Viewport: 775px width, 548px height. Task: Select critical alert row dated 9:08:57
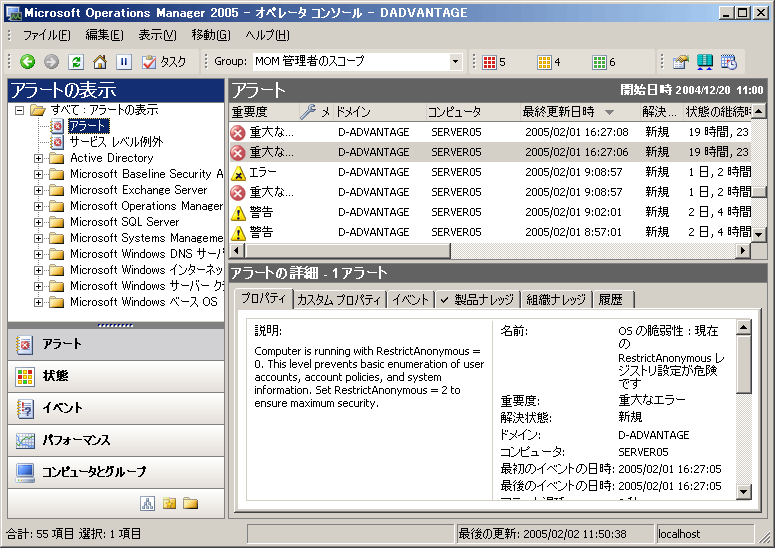pos(490,192)
